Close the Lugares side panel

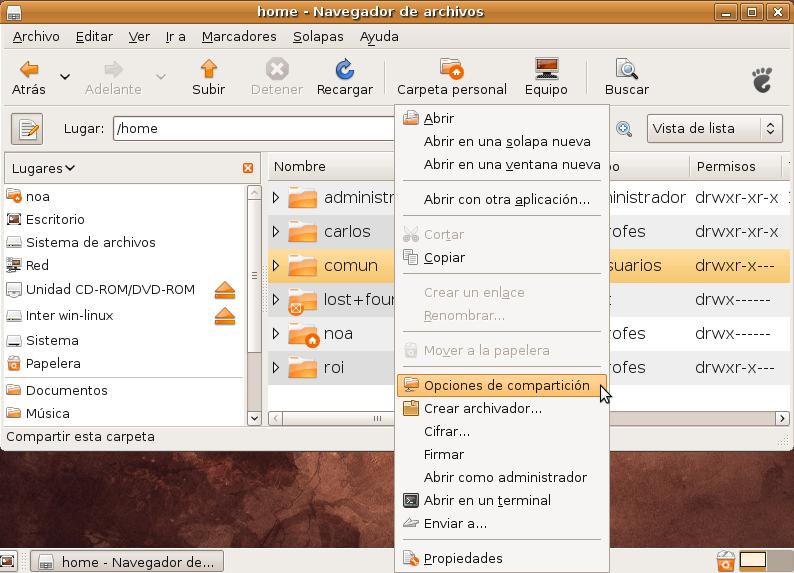pyautogui.click(x=248, y=168)
